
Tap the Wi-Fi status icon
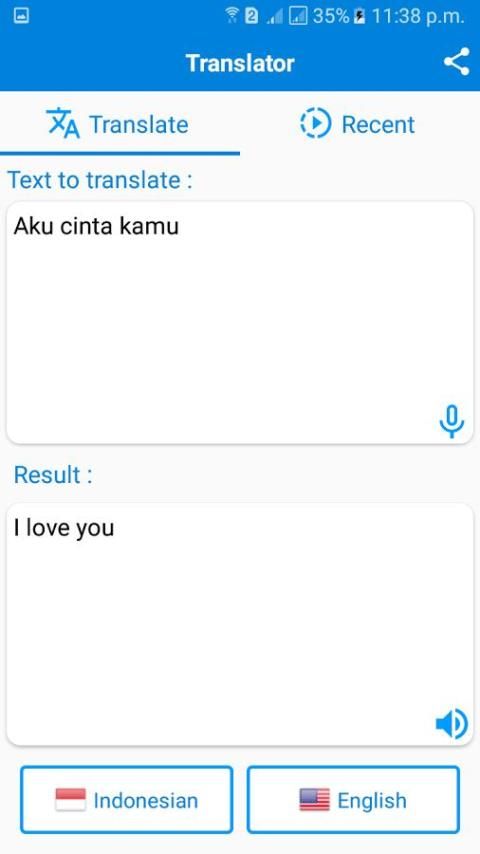point(232,16)
